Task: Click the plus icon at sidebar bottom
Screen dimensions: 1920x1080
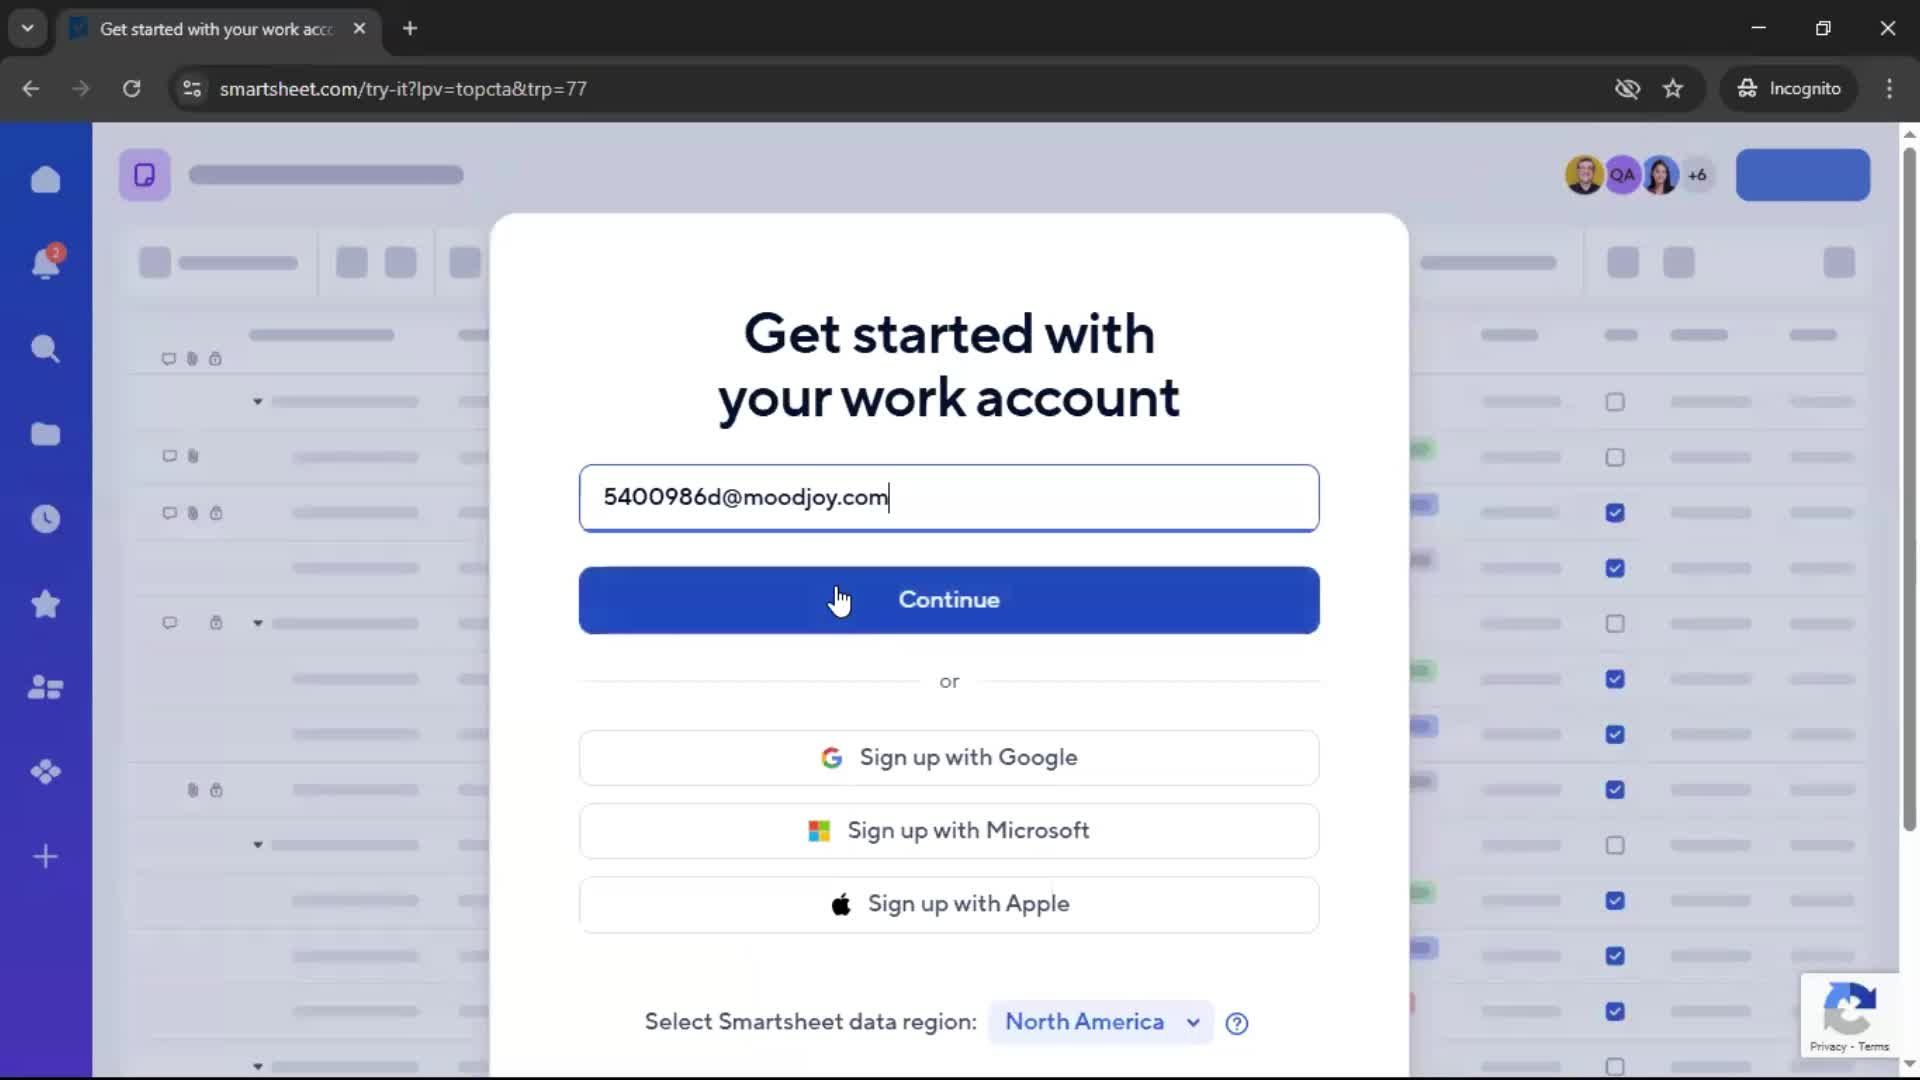Action: coord(45,856)
